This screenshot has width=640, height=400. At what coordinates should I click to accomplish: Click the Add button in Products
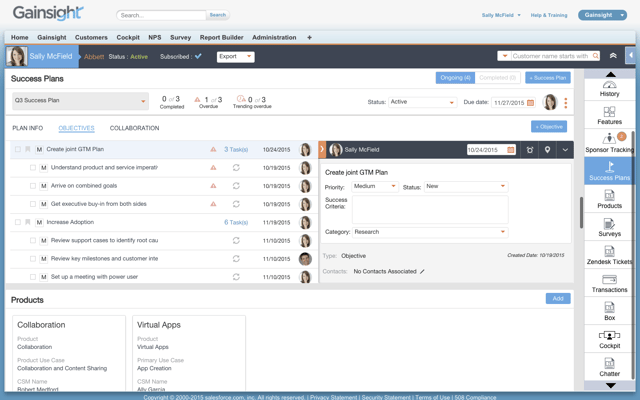558,298
